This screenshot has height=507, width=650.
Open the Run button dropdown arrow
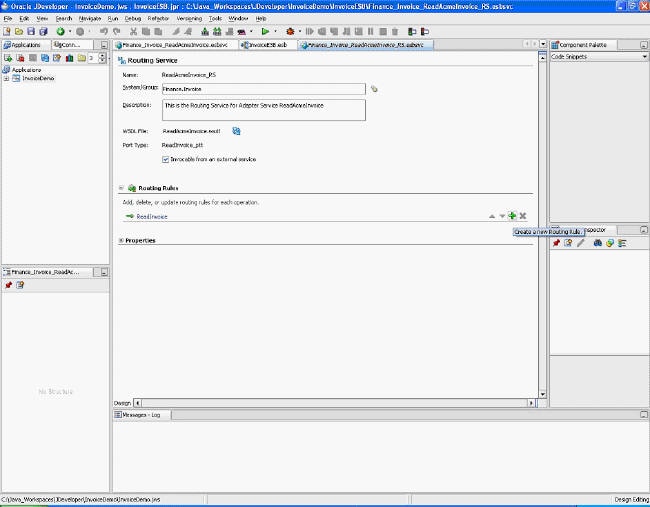coord(275,32)
